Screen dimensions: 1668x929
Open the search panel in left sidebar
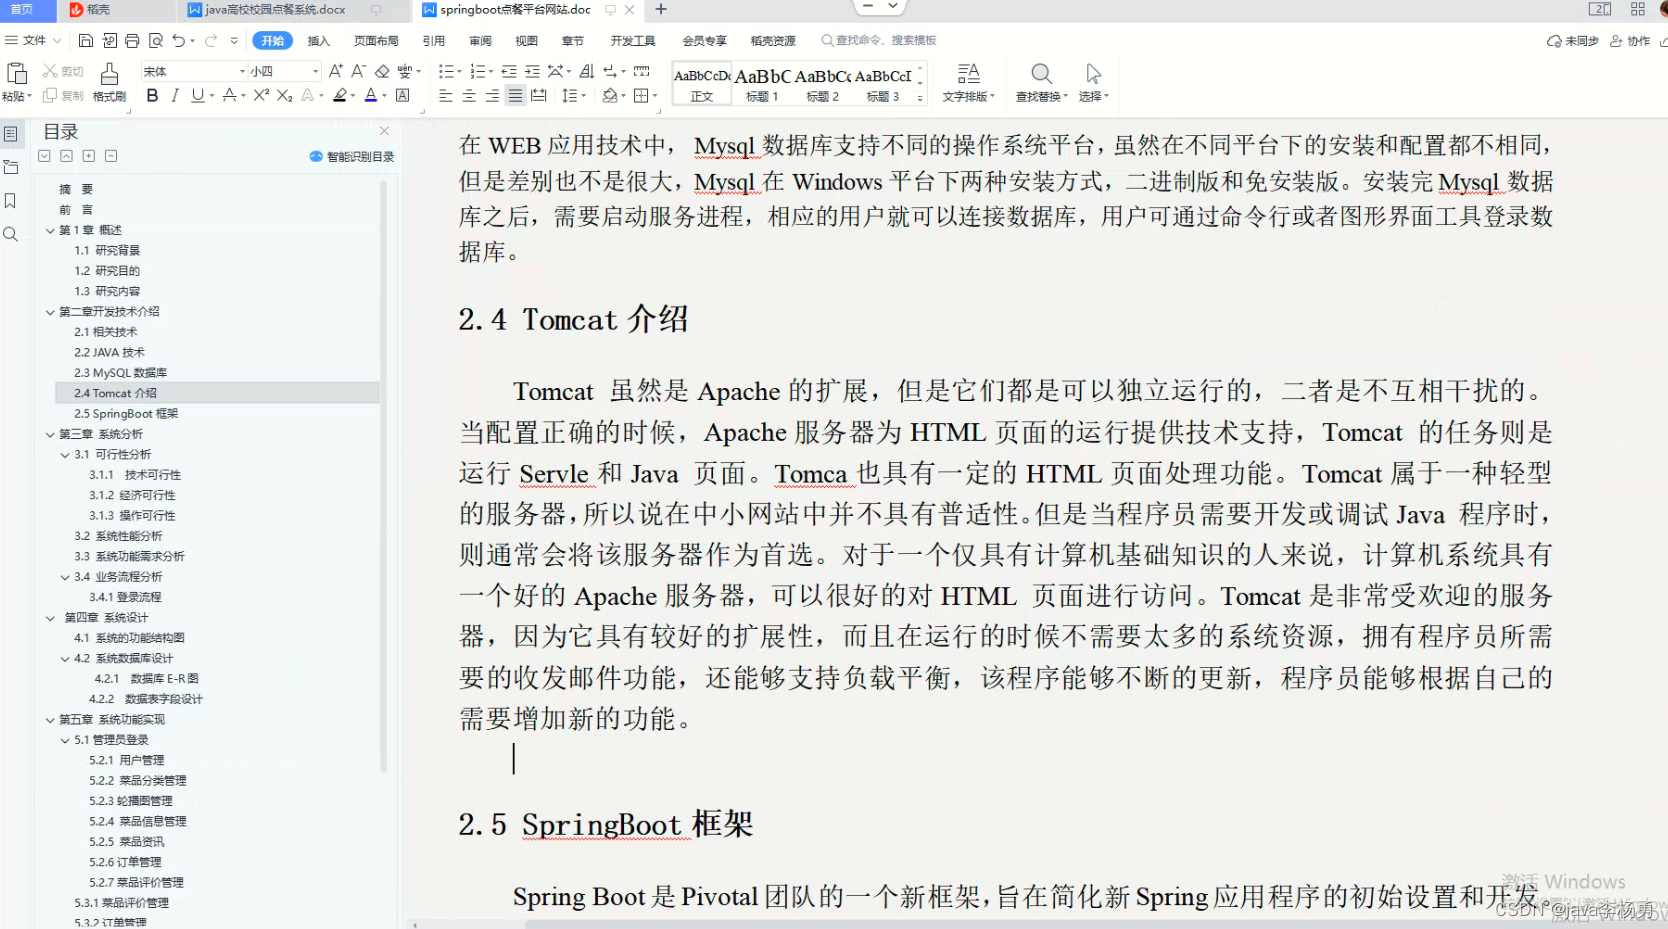[x=11, y=234]
